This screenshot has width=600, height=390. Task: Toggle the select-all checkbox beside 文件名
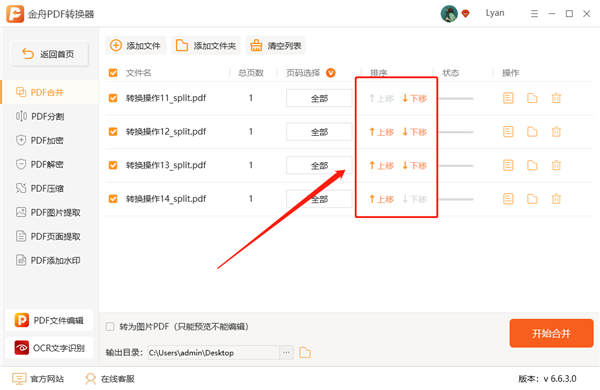pos(113,73)
